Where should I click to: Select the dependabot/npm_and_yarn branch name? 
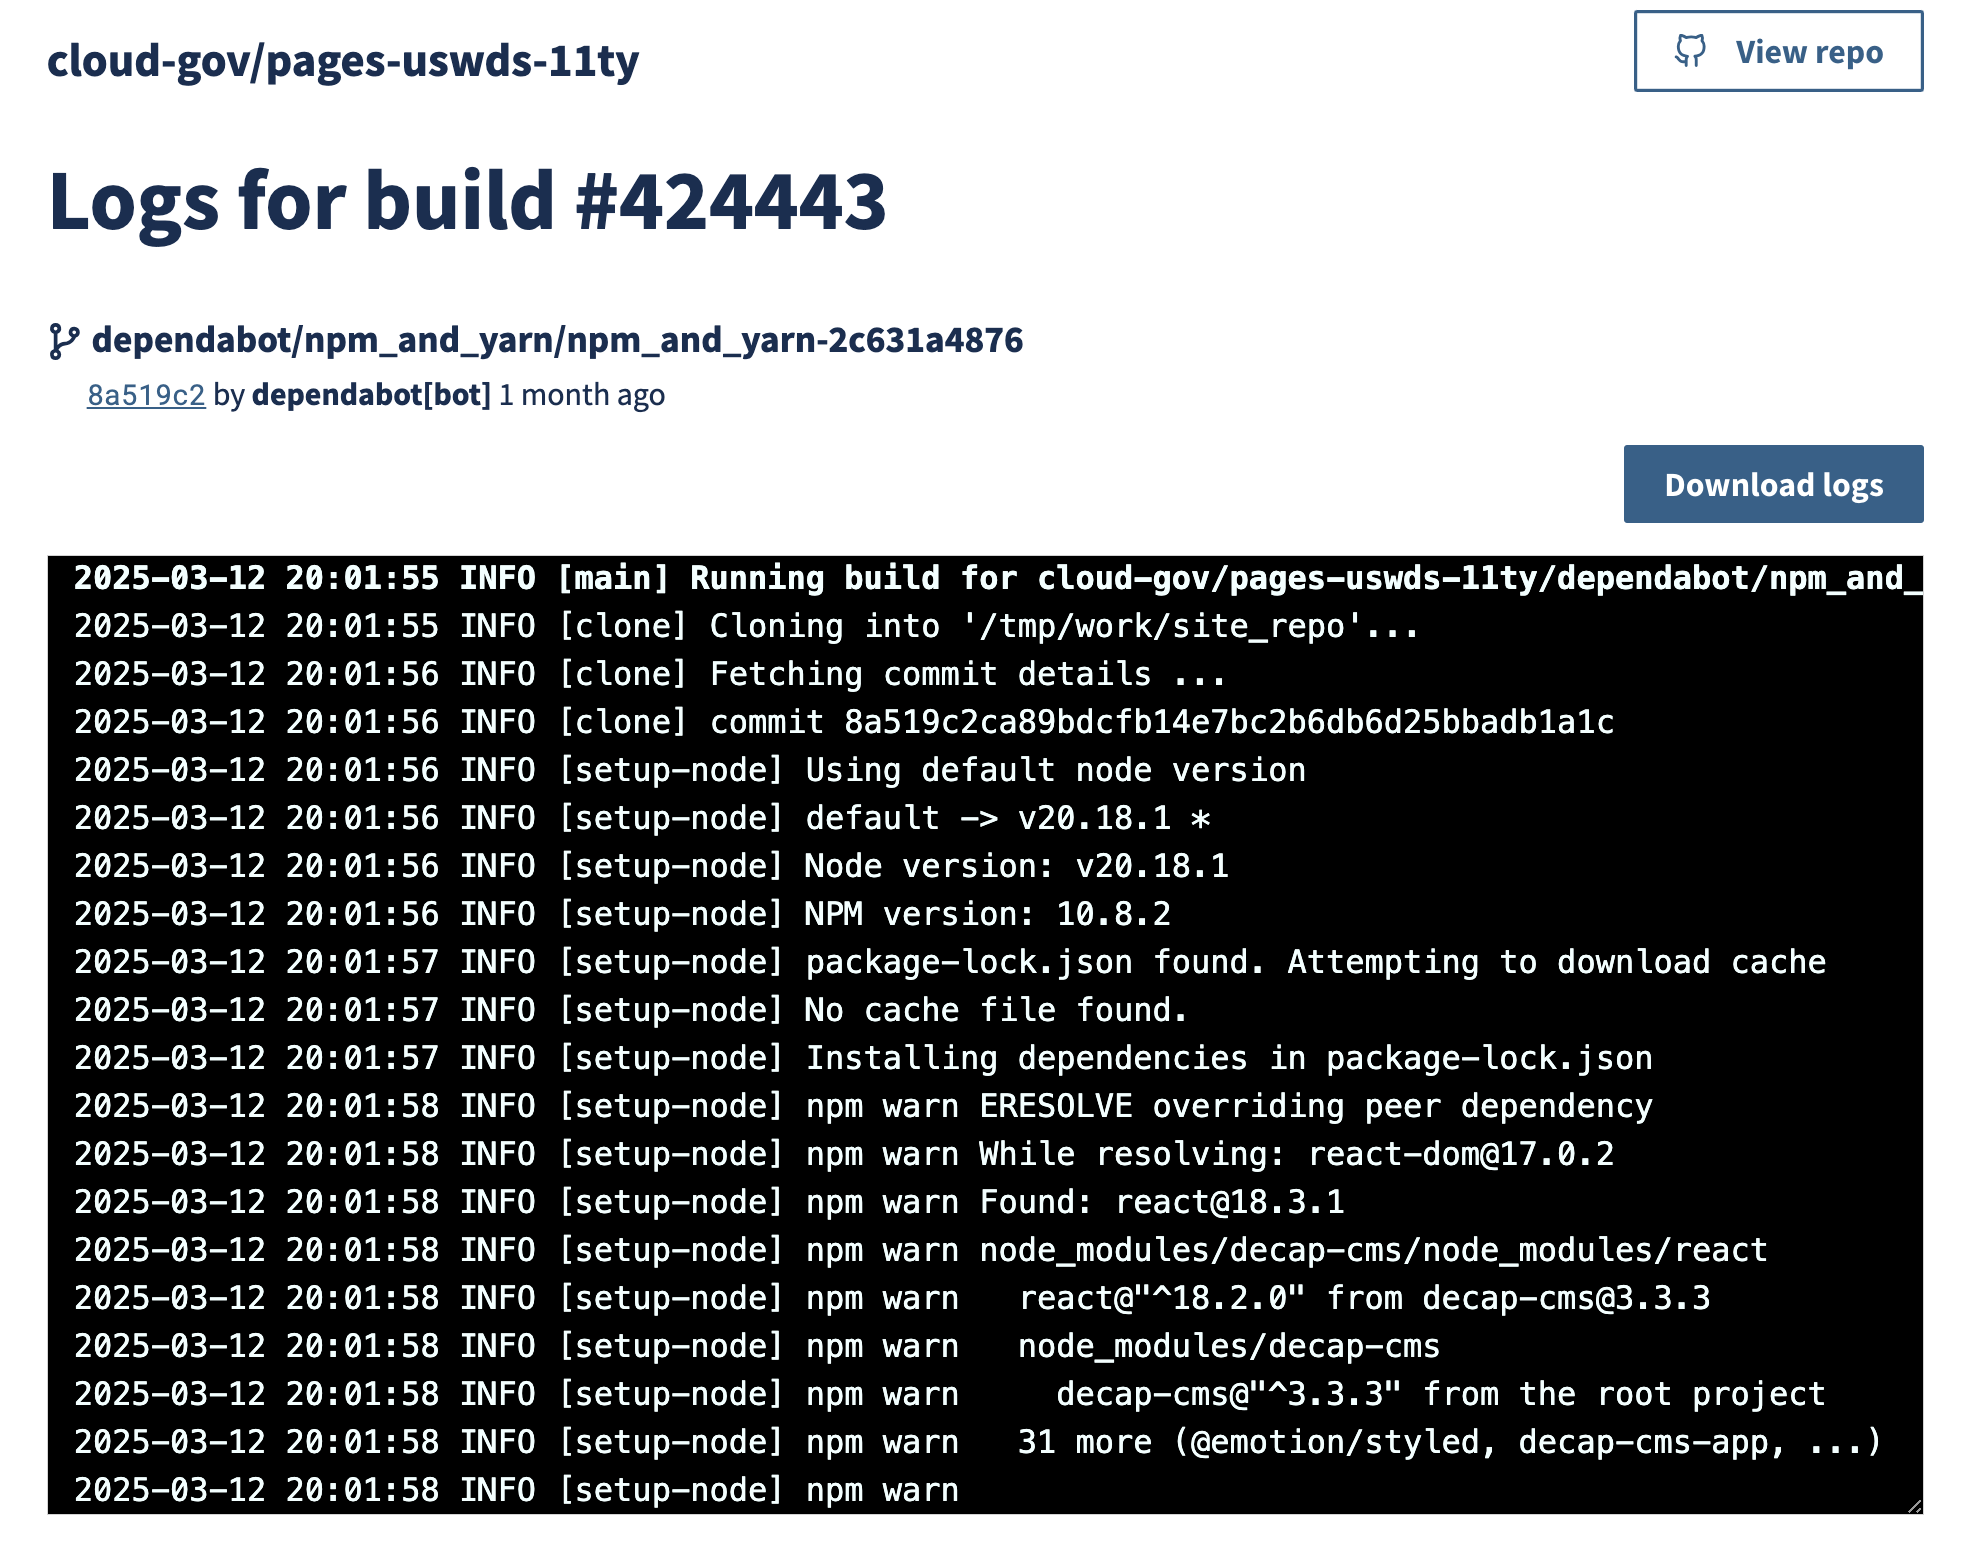pos(557,340)
